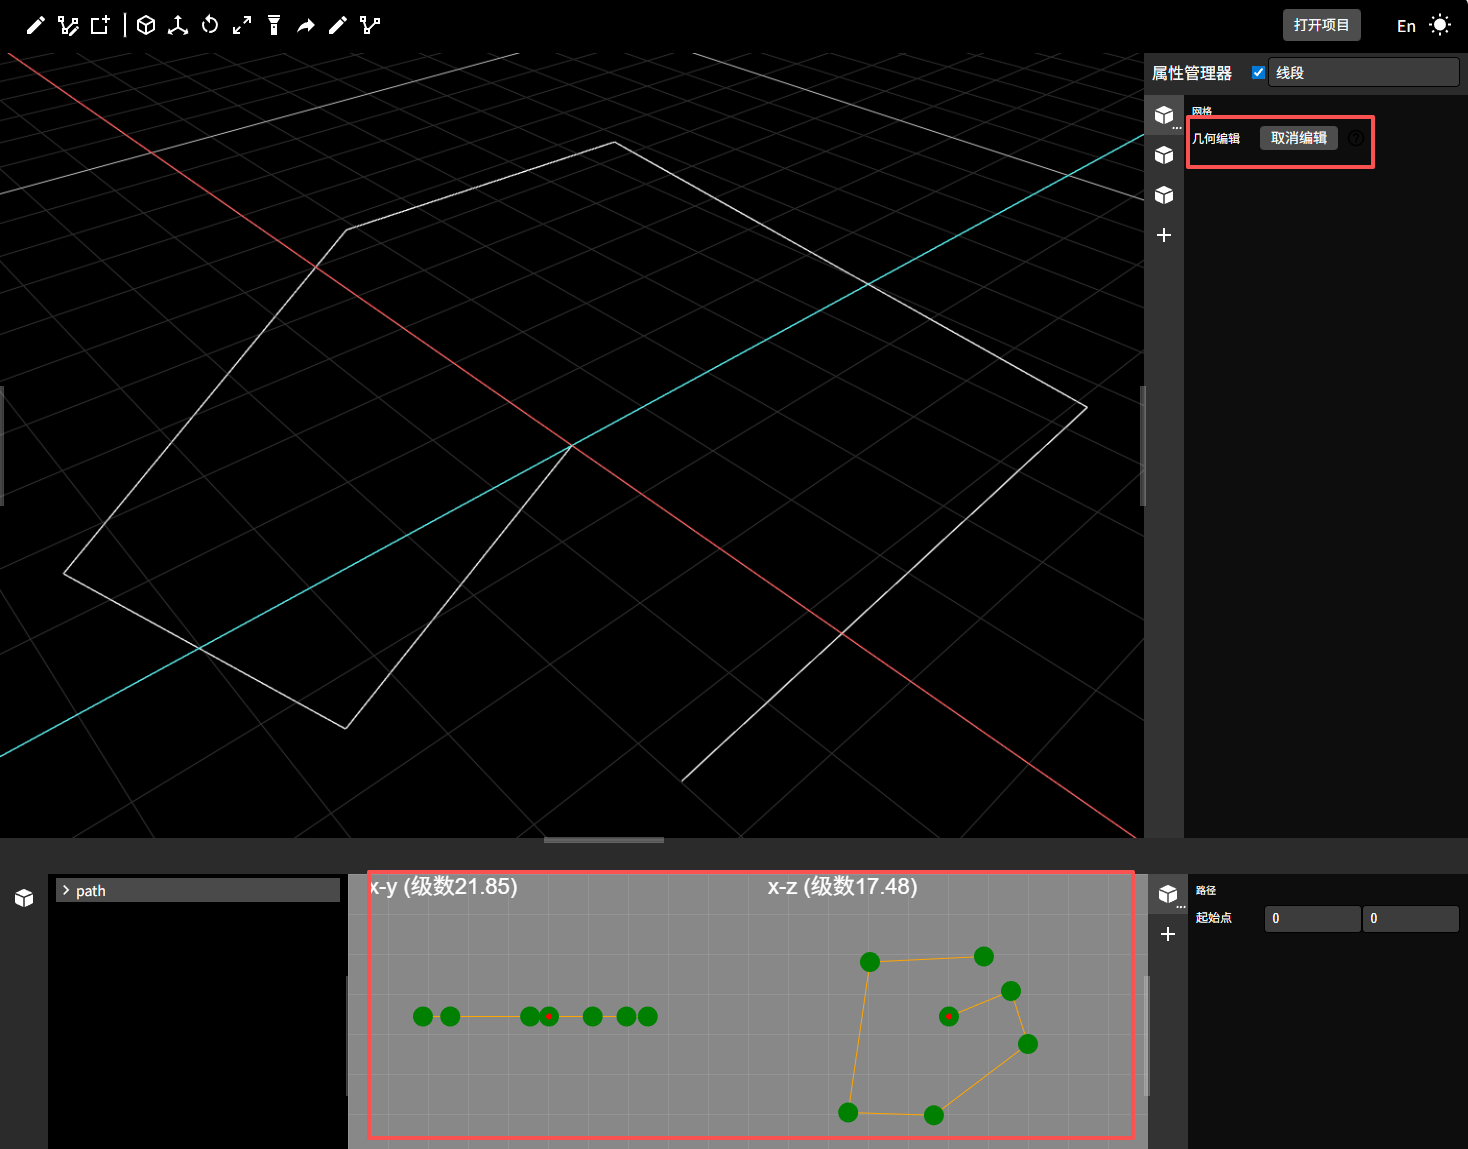Toggle the flashlight tool
The width and height of the screenshot is (1468, 1149).
[274, 25]
